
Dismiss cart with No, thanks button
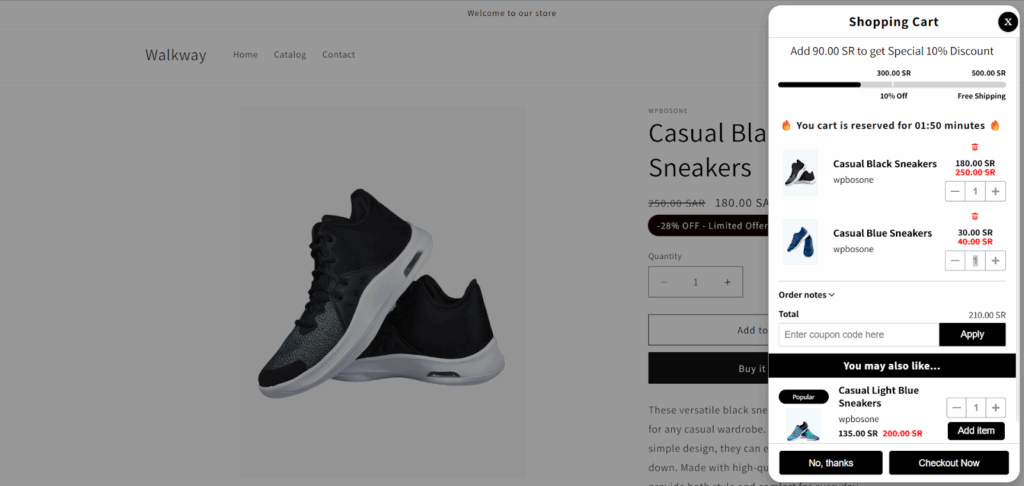(831, 462)
